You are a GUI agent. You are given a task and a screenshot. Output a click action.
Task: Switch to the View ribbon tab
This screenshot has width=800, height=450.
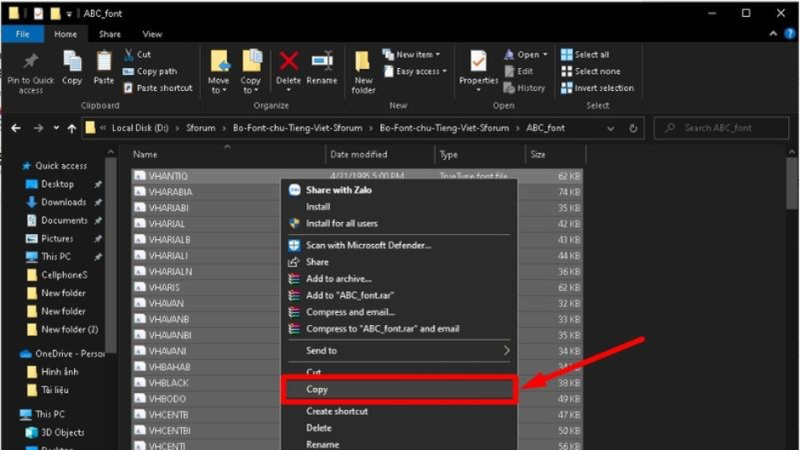(x=152, y=34)
